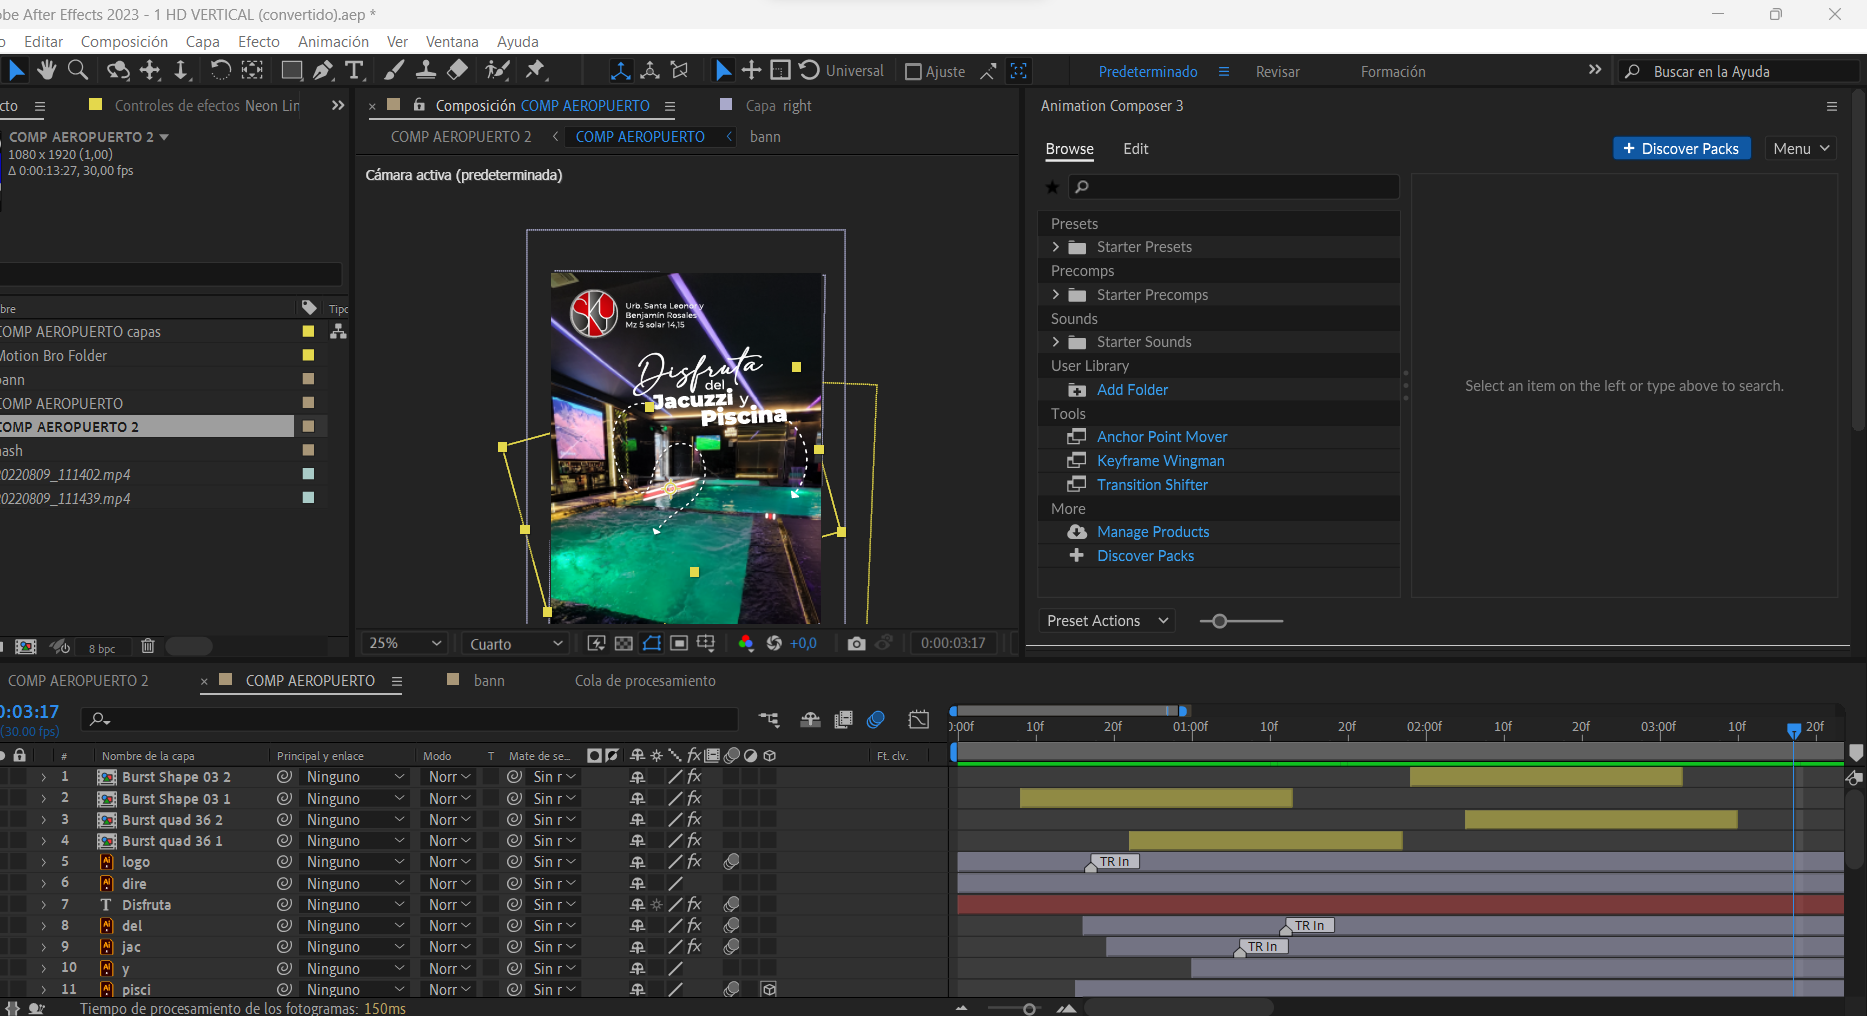Open the 25% magnification dropdown
The height and width of the screenshot is (1016, 1867).
click(404, 643)
